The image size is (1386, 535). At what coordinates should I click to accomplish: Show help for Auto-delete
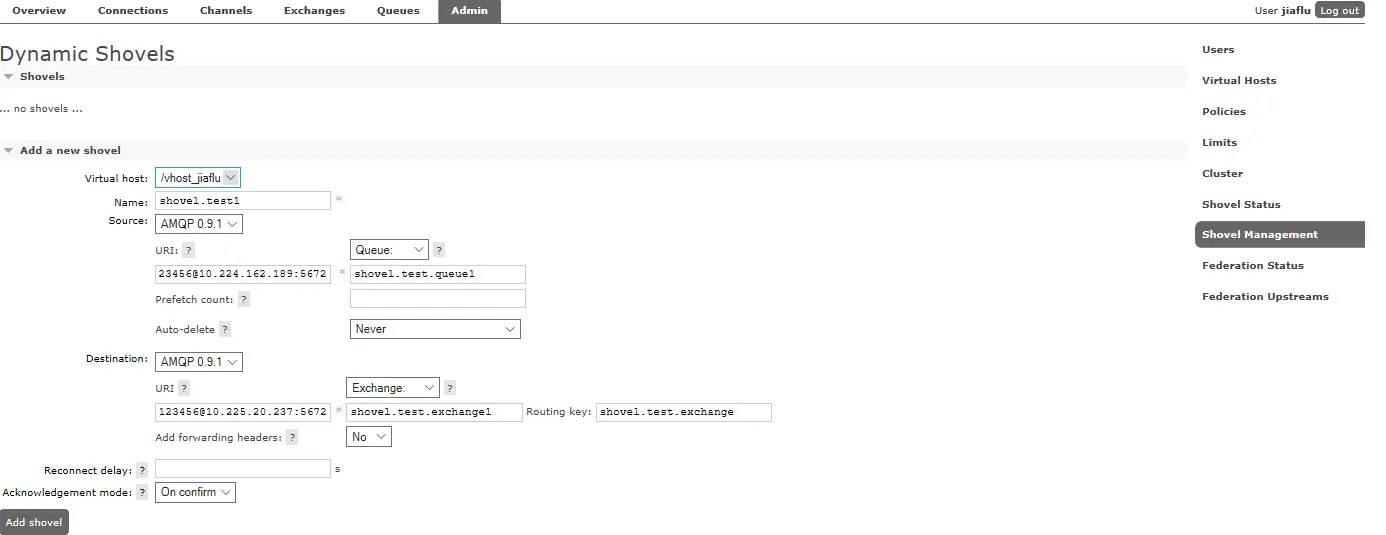point(225,329)
